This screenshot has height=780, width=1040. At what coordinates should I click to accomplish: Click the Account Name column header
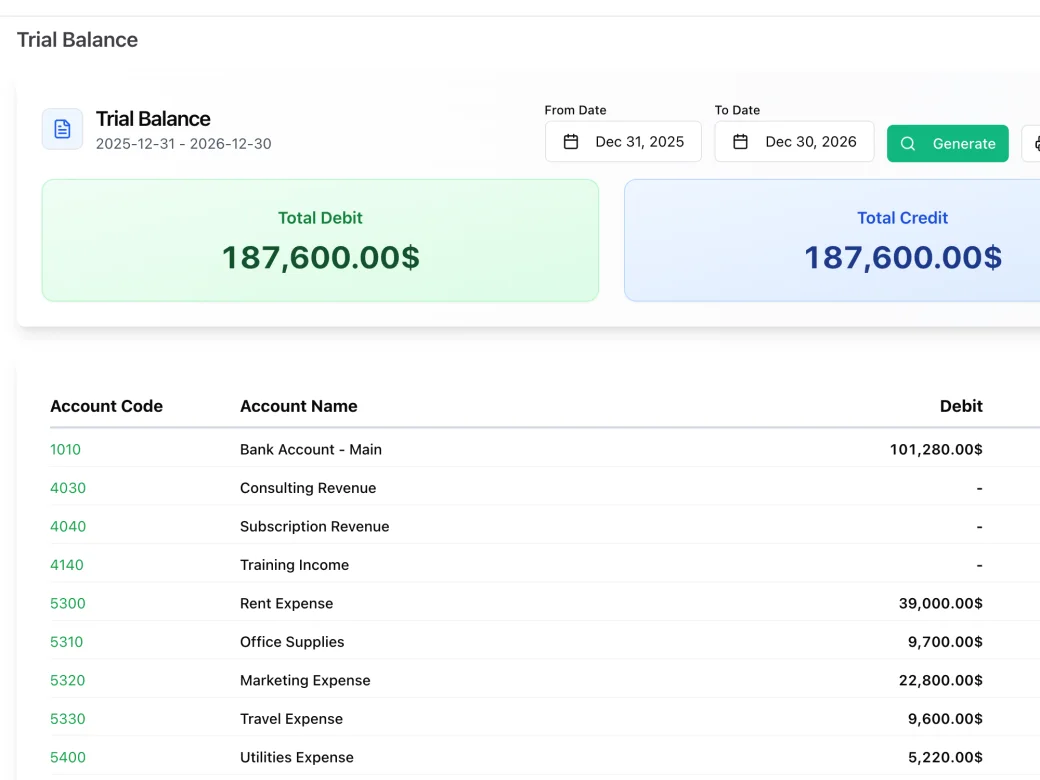[x=298, y=406]
